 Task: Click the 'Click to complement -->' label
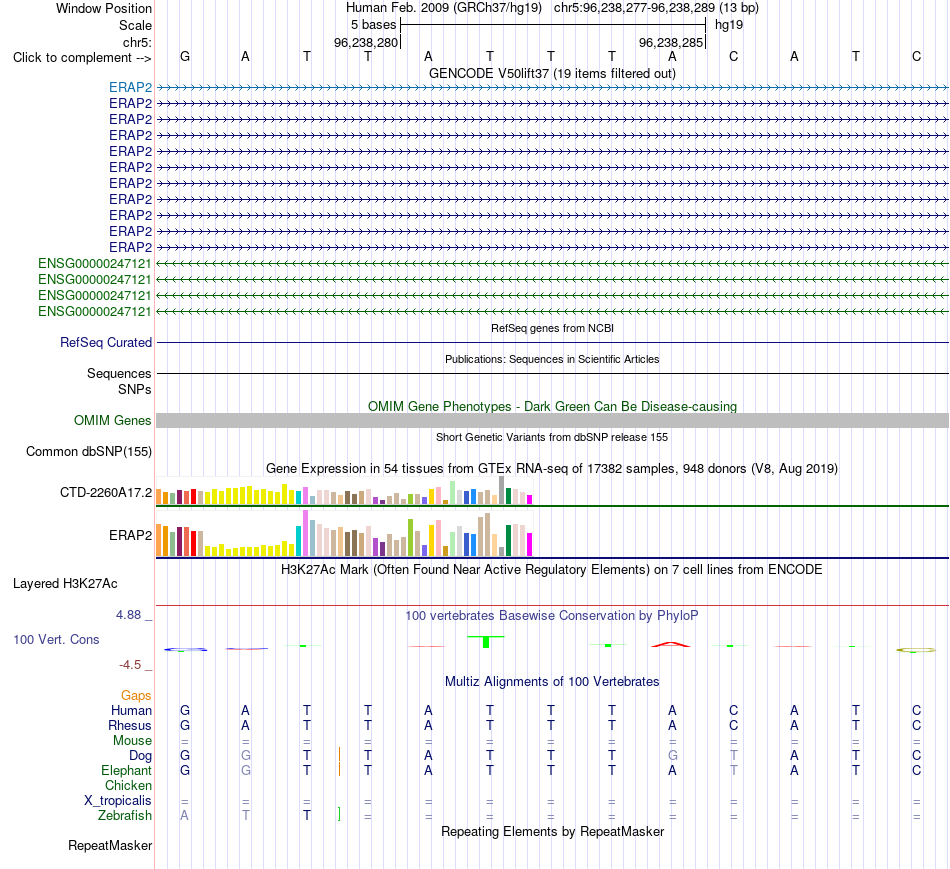coord(82,58)
